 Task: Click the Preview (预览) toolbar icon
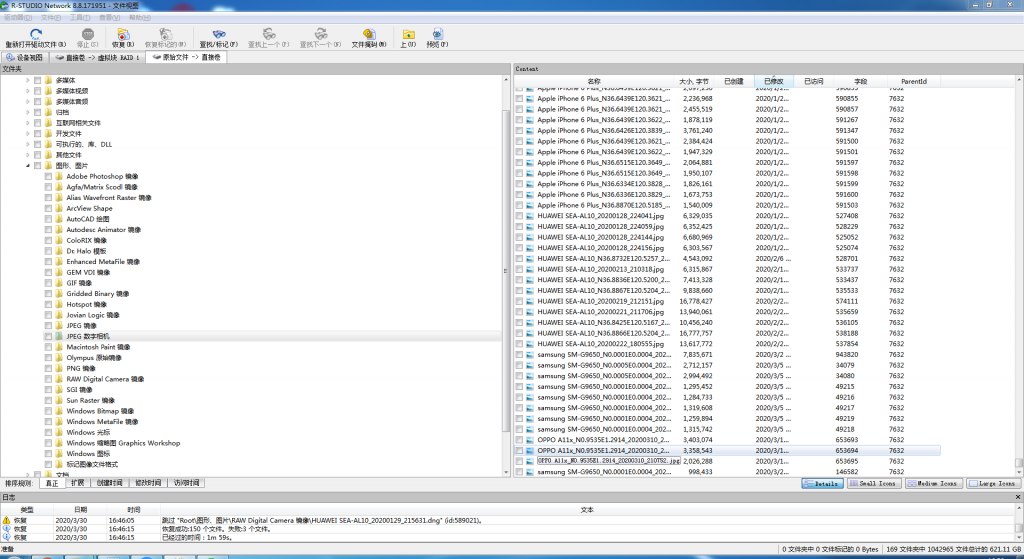[x=437, y=35]
